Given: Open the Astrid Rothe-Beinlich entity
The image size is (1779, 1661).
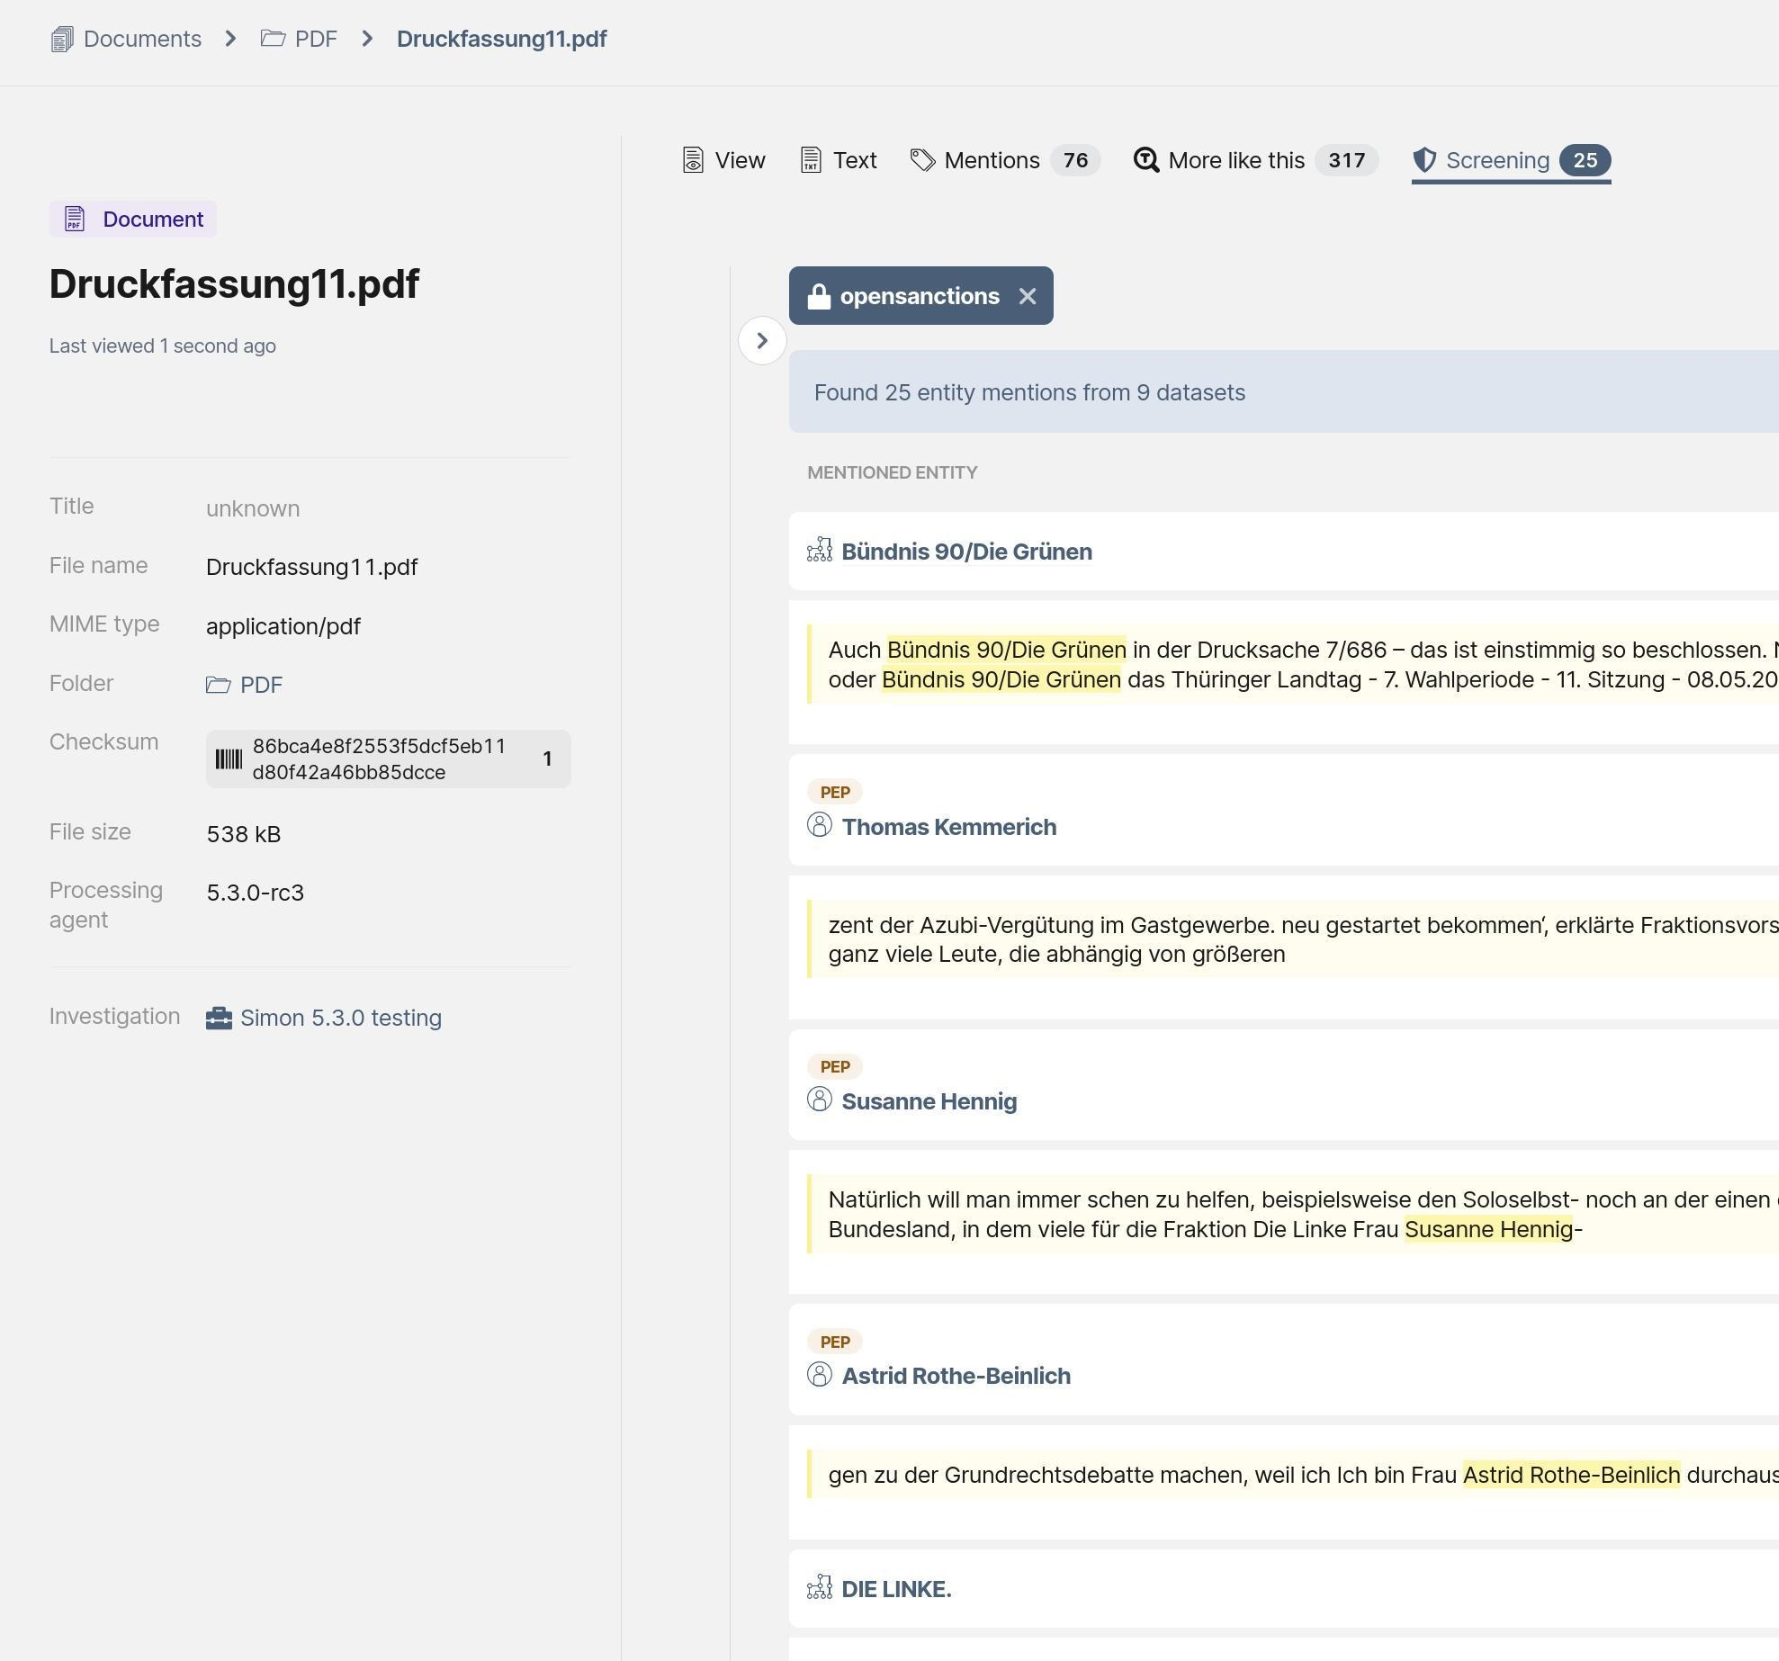Looking at the screenshot, I should click(956, 1376).
